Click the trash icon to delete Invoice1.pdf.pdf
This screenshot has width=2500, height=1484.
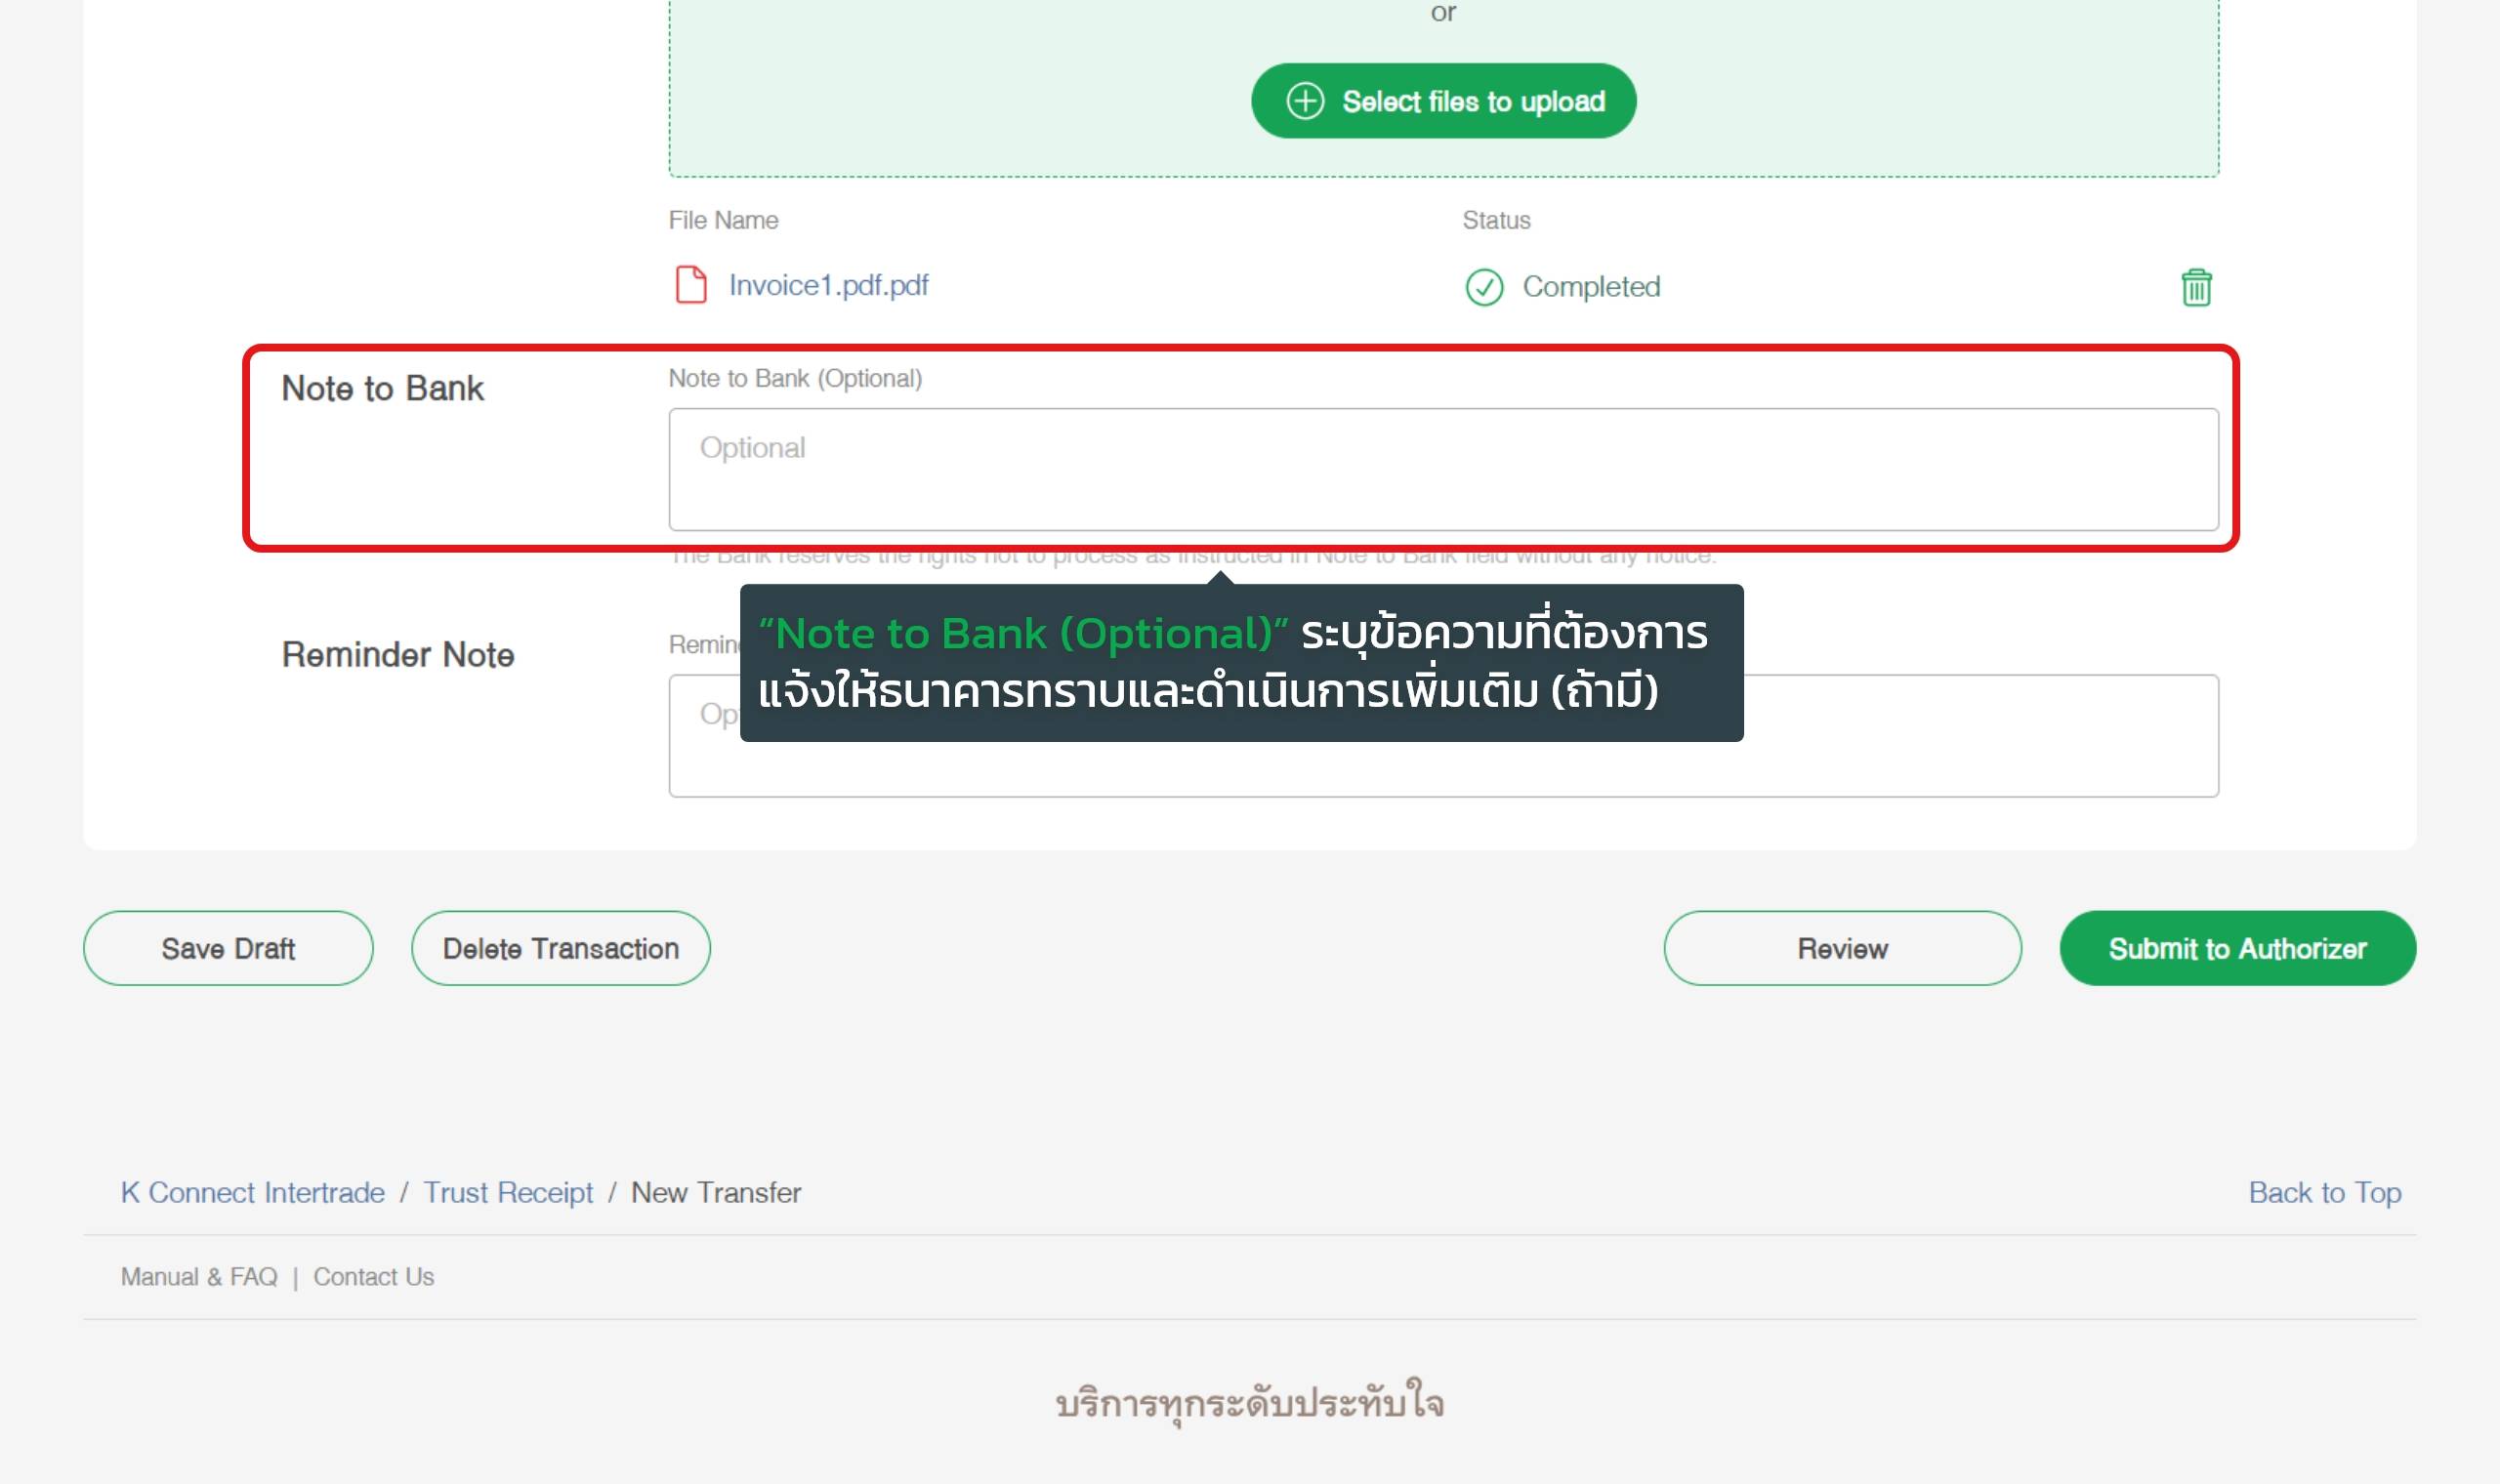click(x=2195, y=287)
